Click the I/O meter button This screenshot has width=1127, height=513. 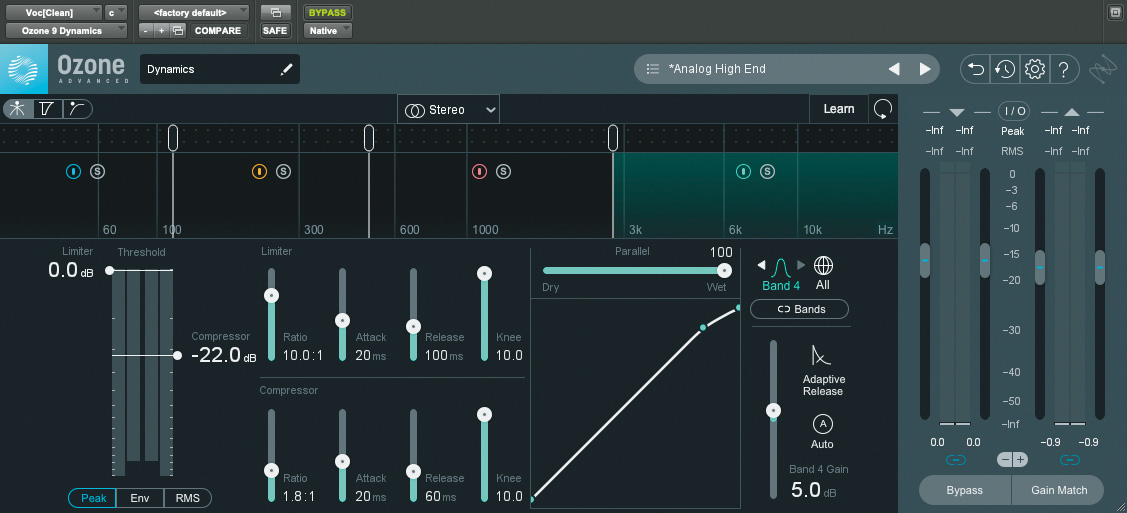(x=1013, y=111)
